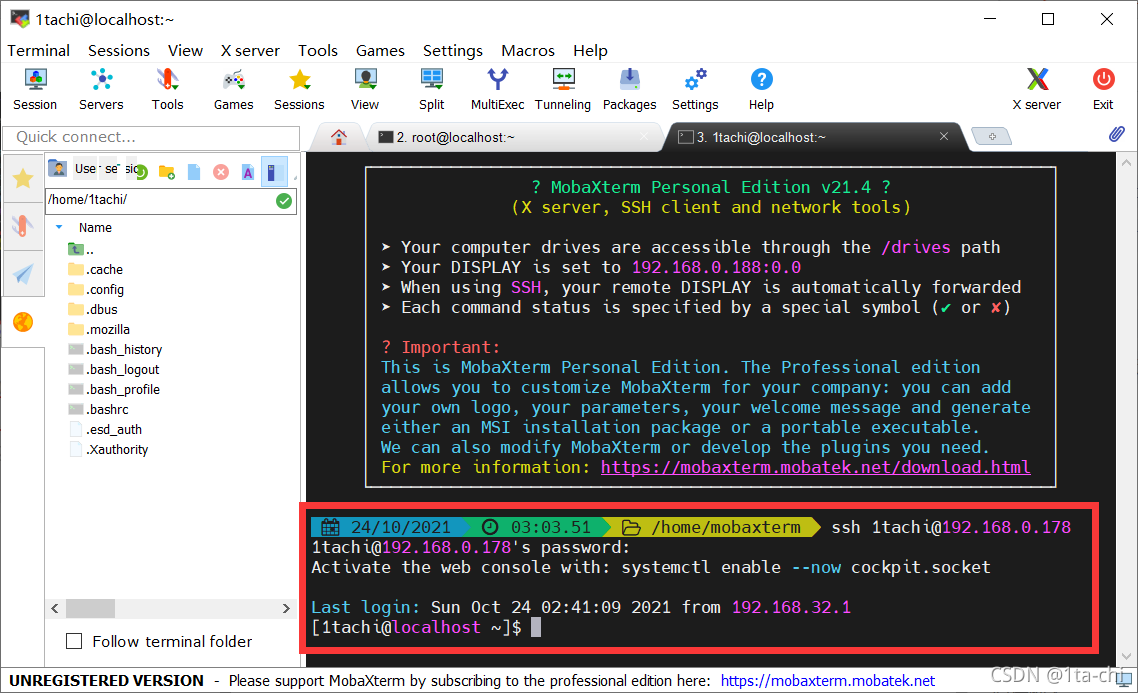Open the Games menu
The height and width of the screenshot is (693, 1138).
380,51
